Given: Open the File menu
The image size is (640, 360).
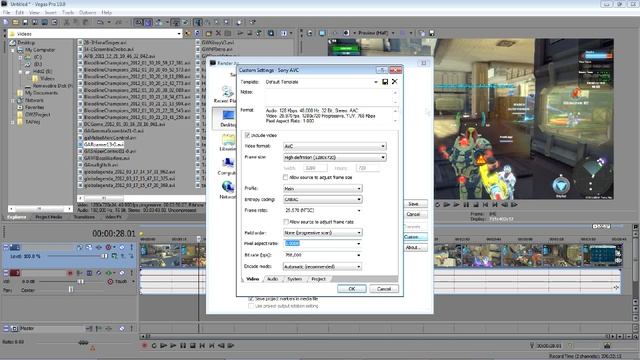Looking at the screenshot, I should click(x=7, y=13).
